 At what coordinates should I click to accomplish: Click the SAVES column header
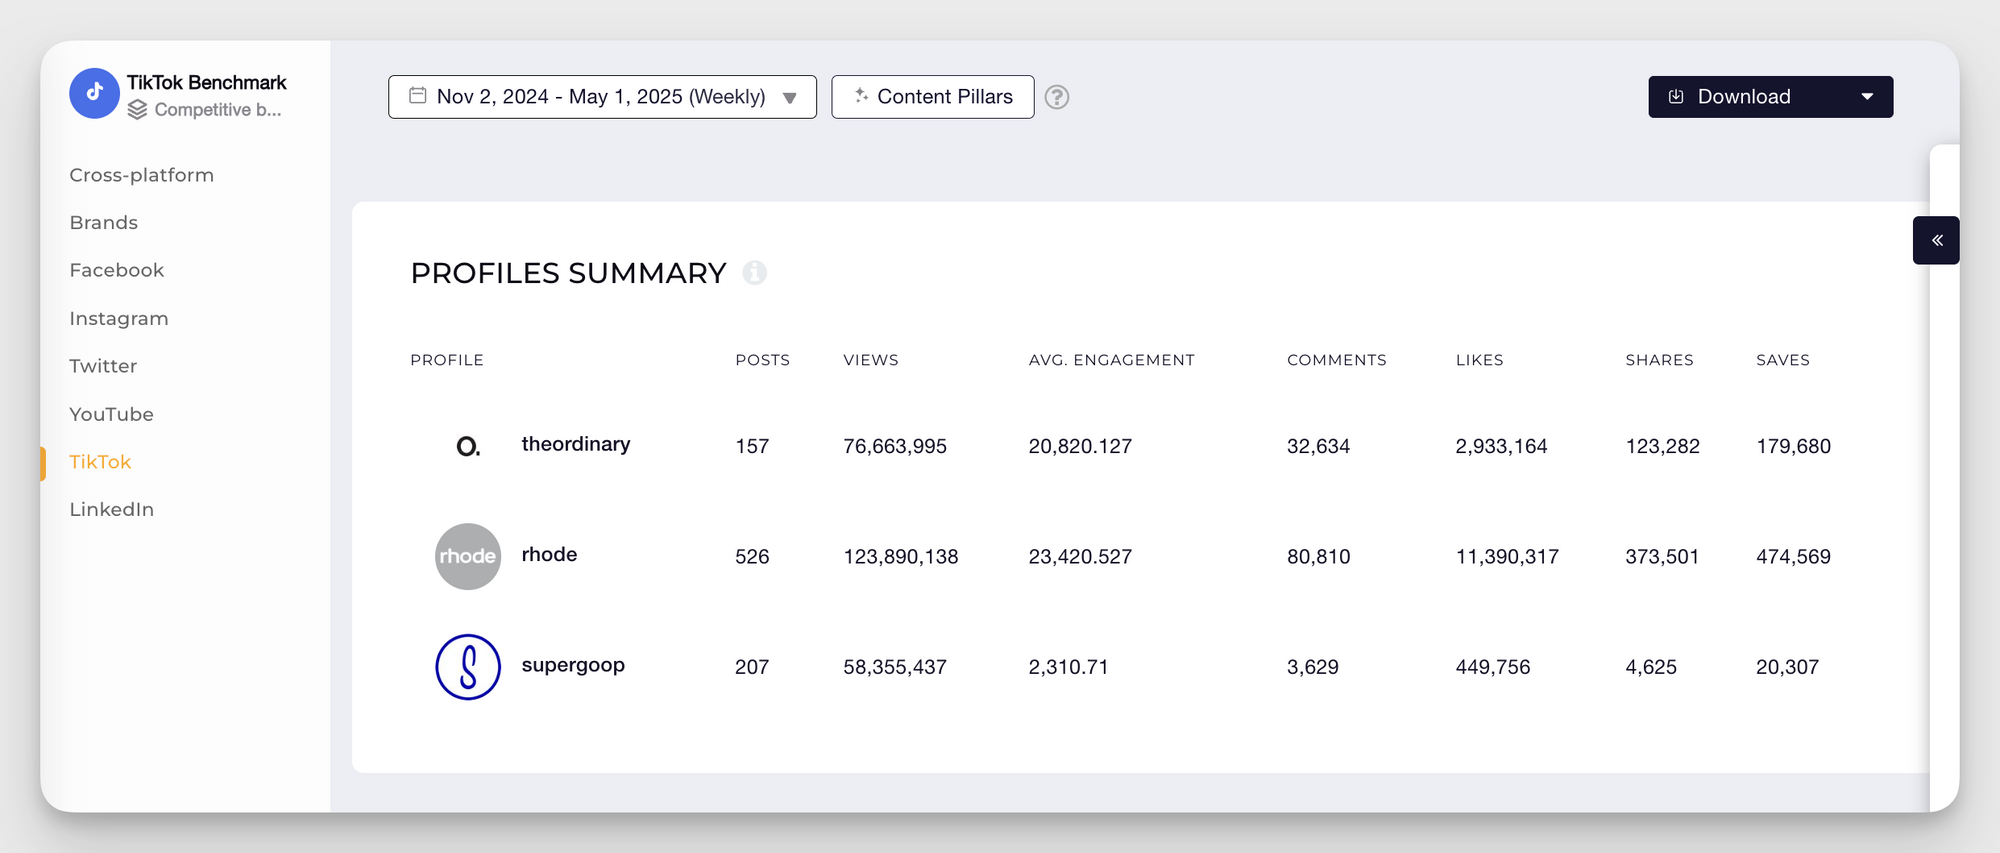[x=1783, y=360]
